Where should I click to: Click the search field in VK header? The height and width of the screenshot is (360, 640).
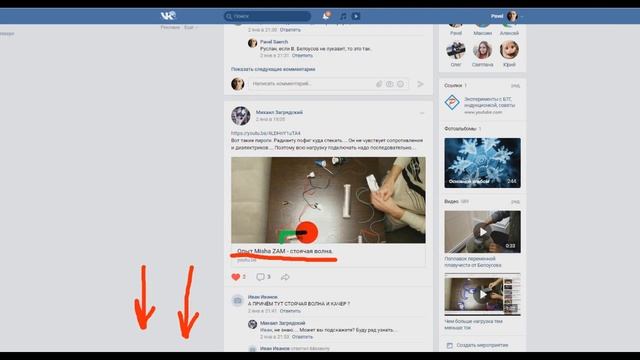click(x=267, y=16)
